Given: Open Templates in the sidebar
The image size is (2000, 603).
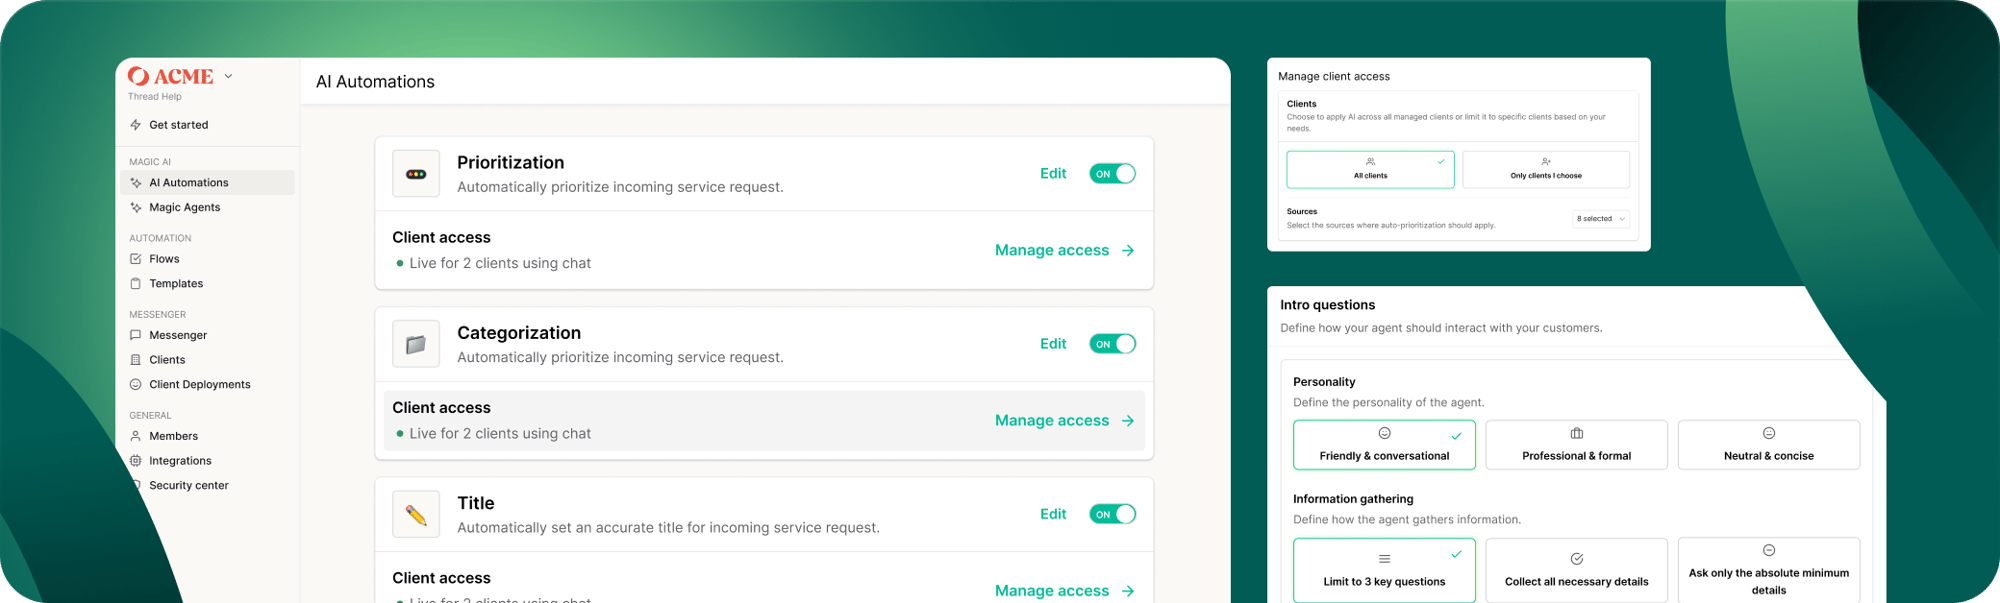Looking at the screenshot, I should coord(176,284).
